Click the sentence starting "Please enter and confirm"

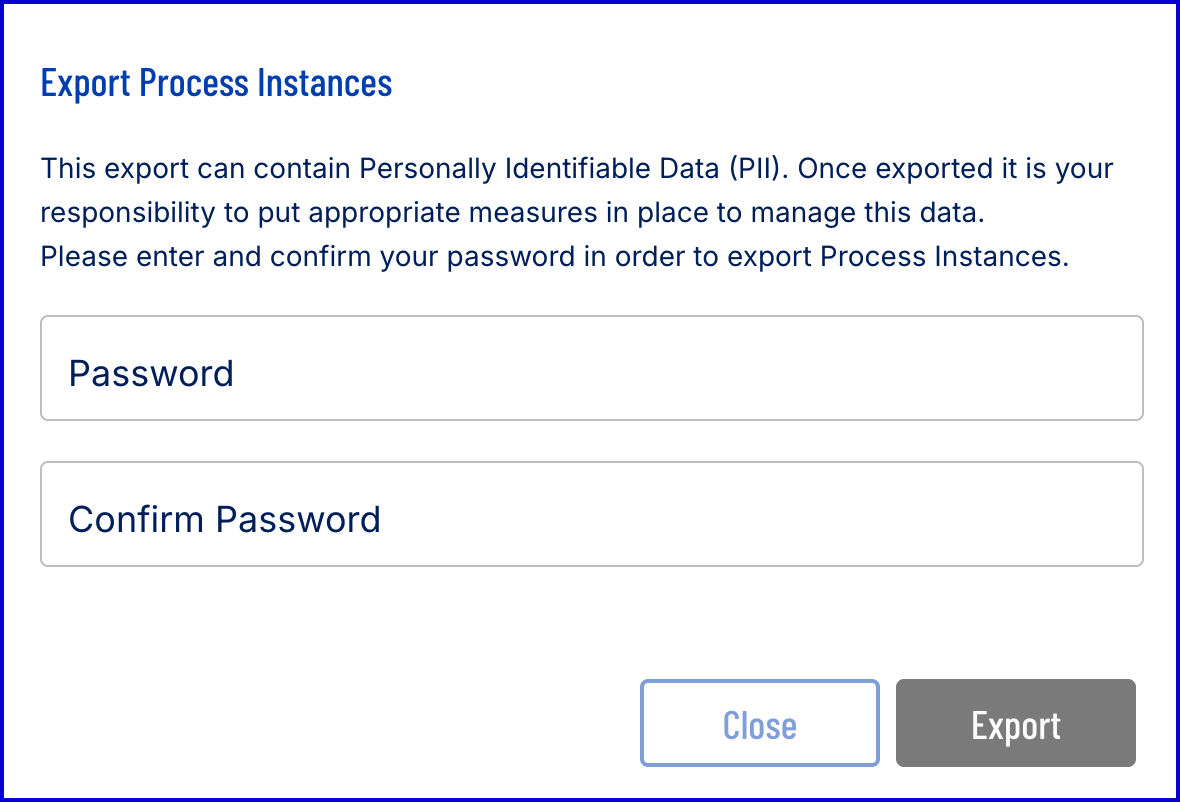point(555,256)
